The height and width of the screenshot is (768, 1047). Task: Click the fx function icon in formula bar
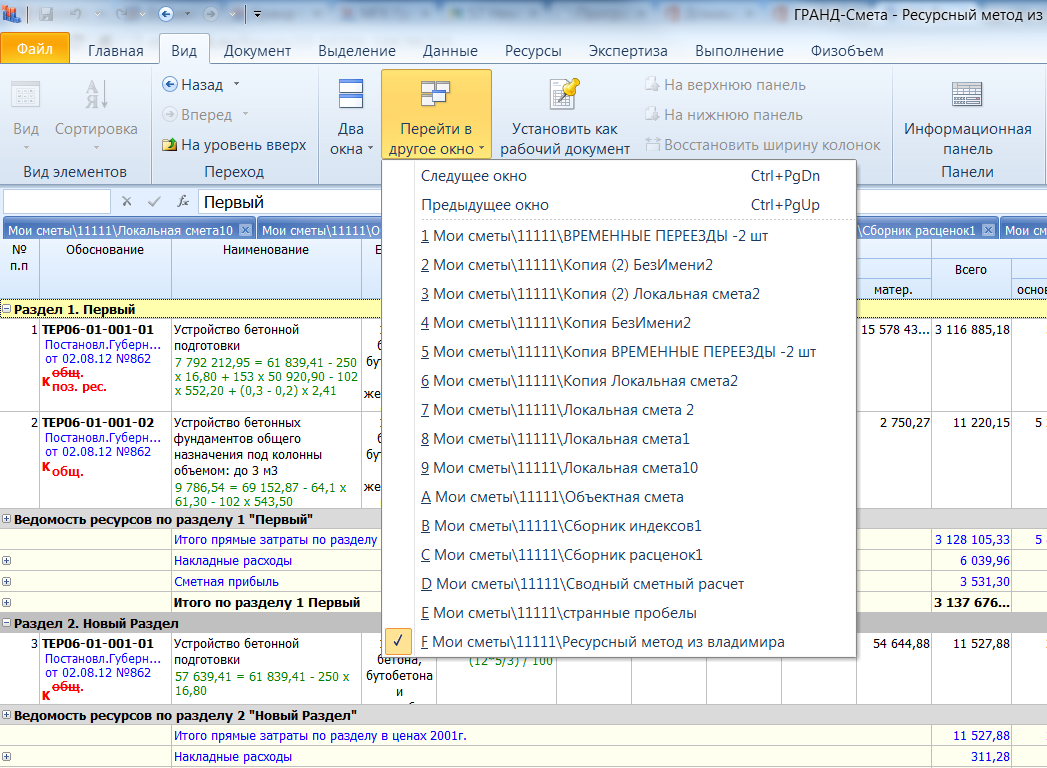click(183, 202)
